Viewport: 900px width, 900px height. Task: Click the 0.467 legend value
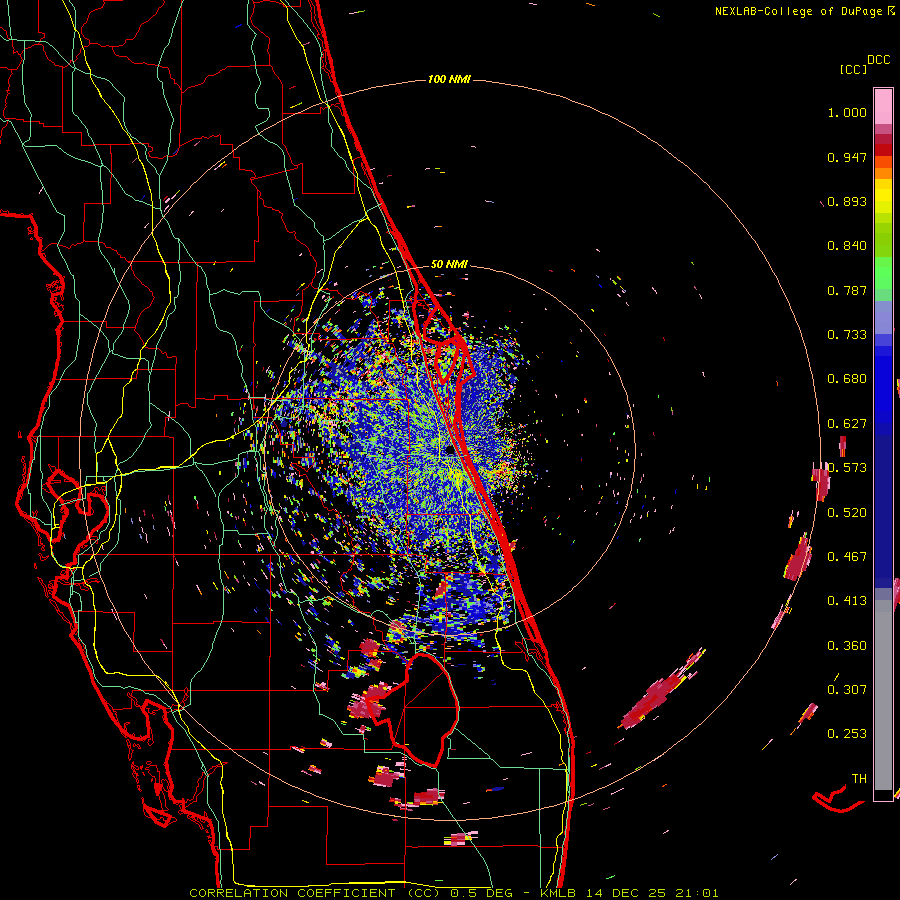(847, 557)
